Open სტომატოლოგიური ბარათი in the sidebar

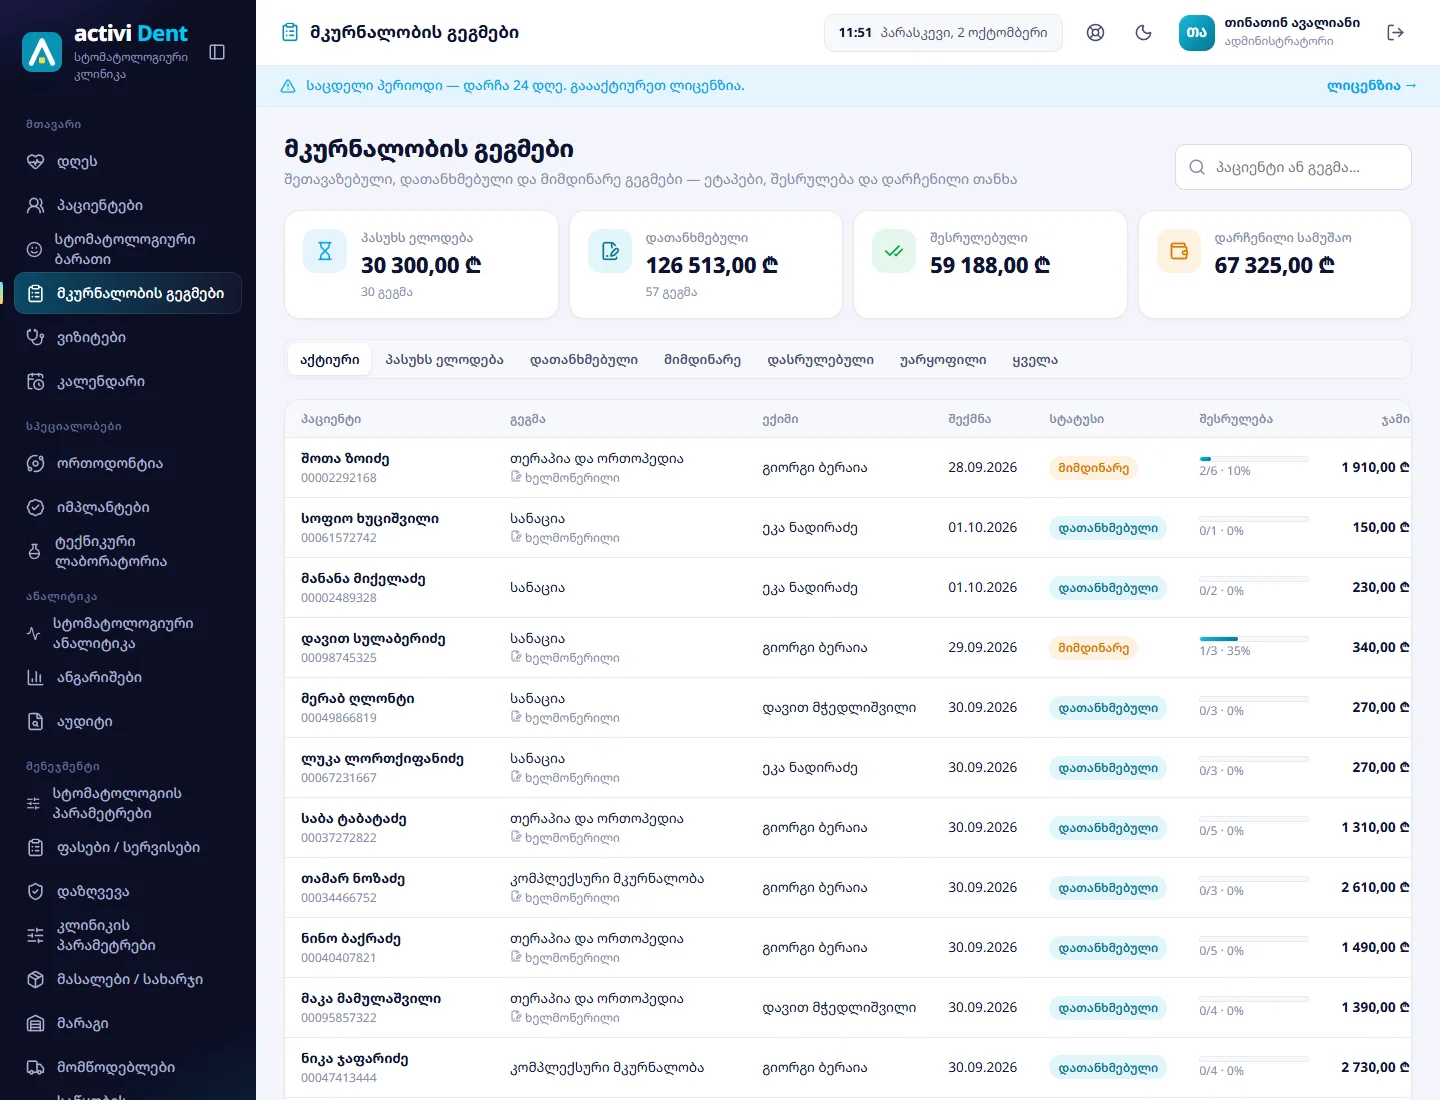coord(128,249)
